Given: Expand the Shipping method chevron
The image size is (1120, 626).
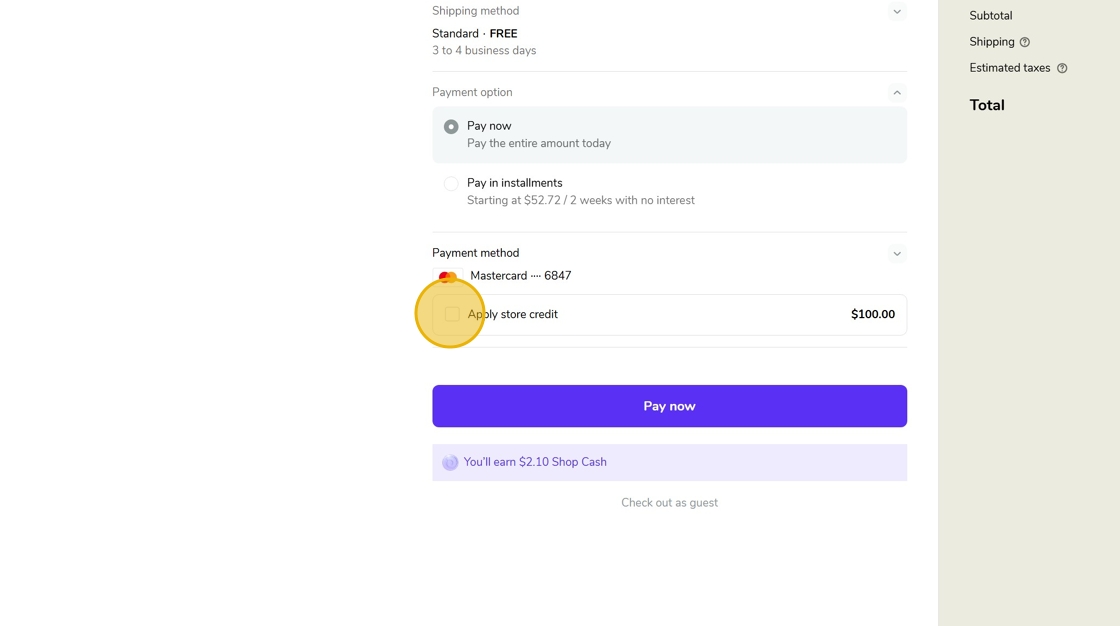Looking at the screenshot, I should point(897,12).
